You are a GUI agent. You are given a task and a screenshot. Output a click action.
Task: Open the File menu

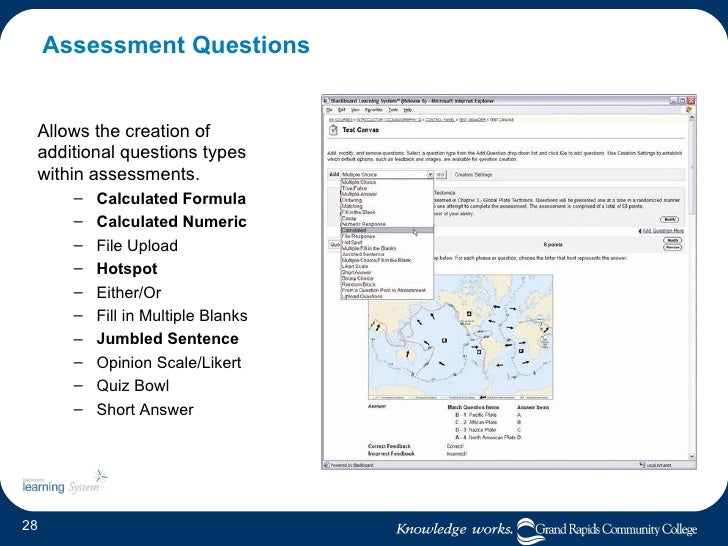[329, 110]
